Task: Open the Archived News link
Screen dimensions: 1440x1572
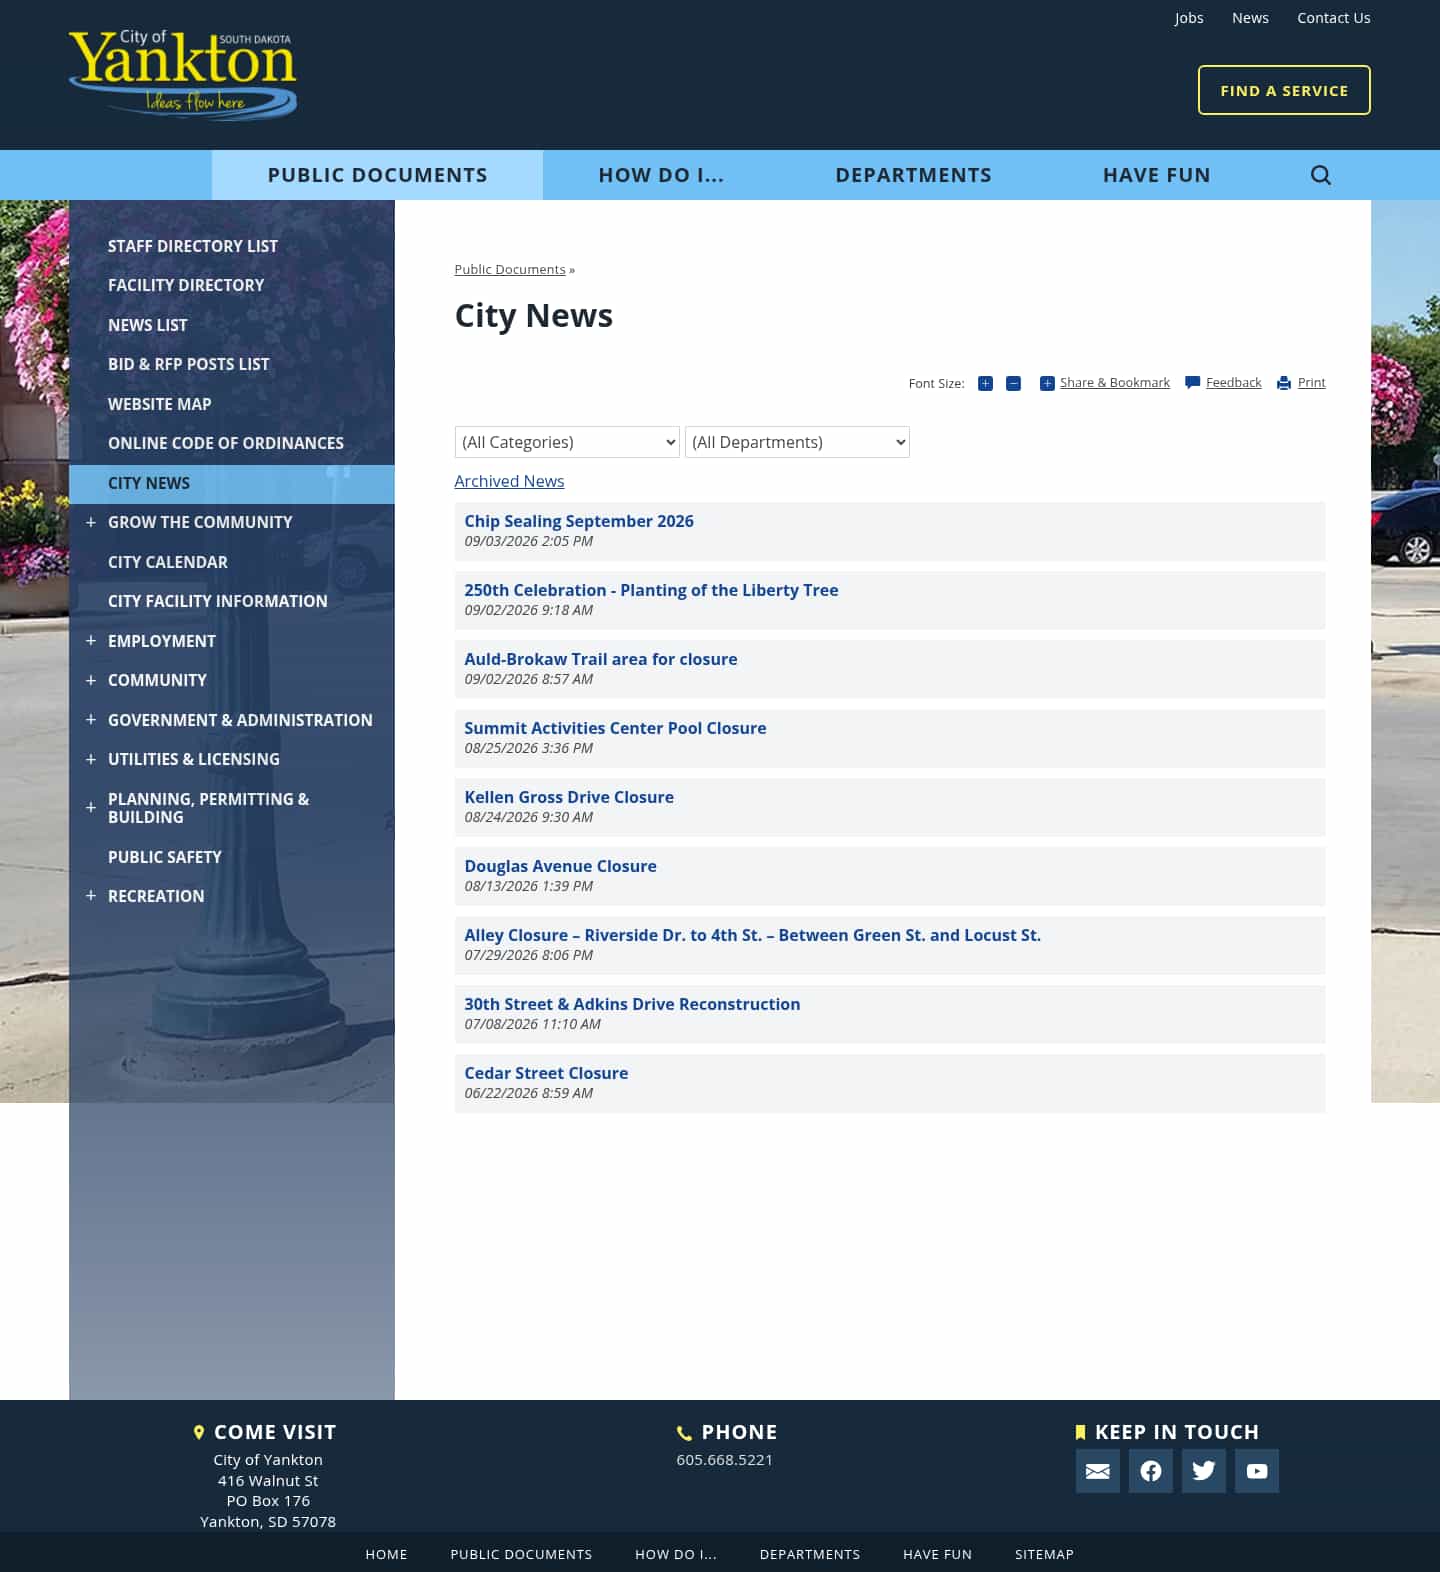Action: pyautogui.click(x=509, y=481)
